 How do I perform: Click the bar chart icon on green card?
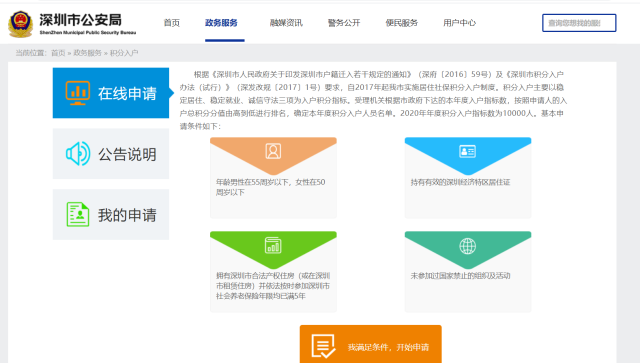point(273,245)
